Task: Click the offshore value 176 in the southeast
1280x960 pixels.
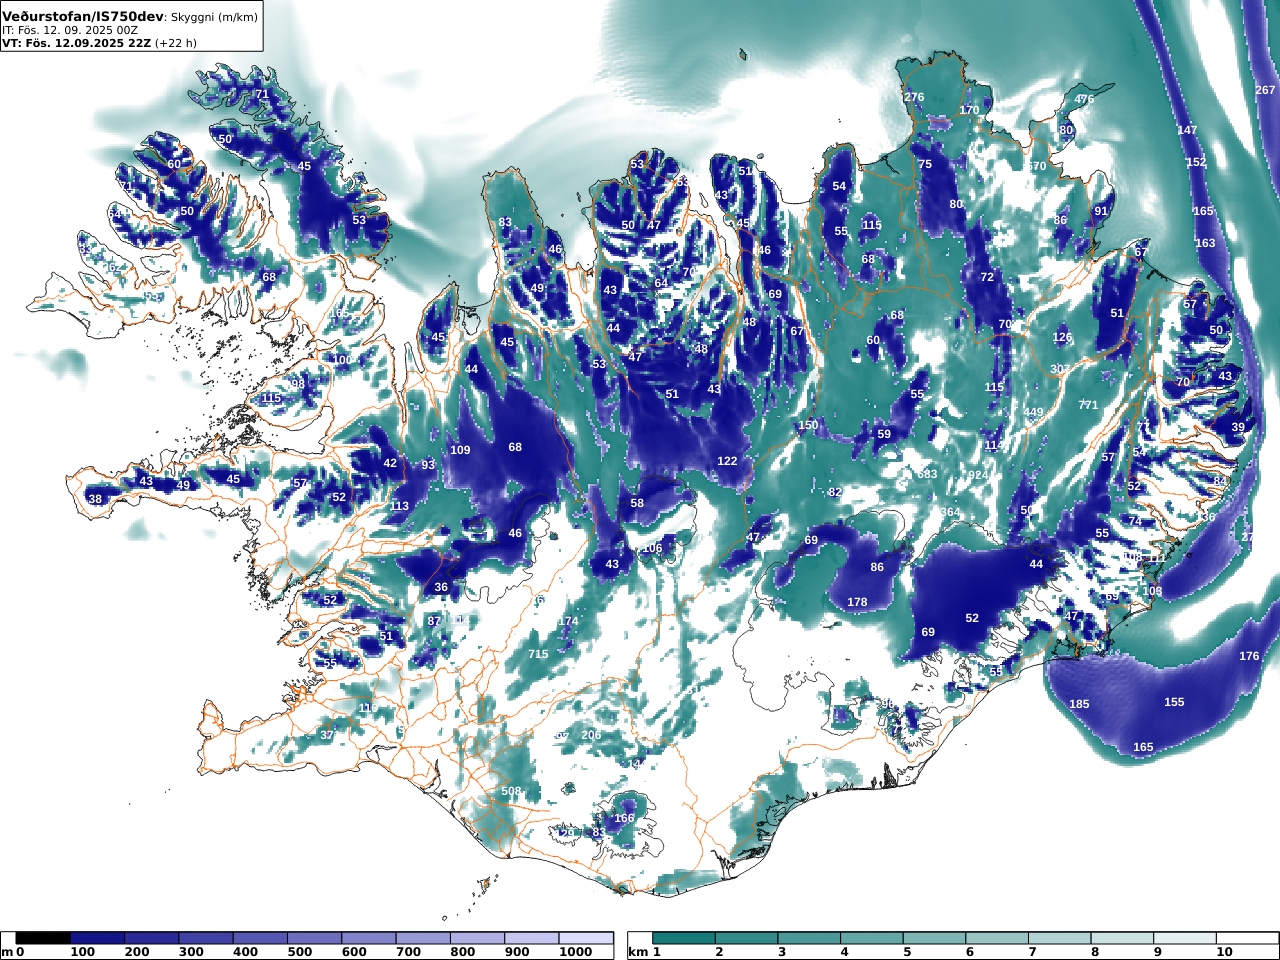Action: (1249, 656)
